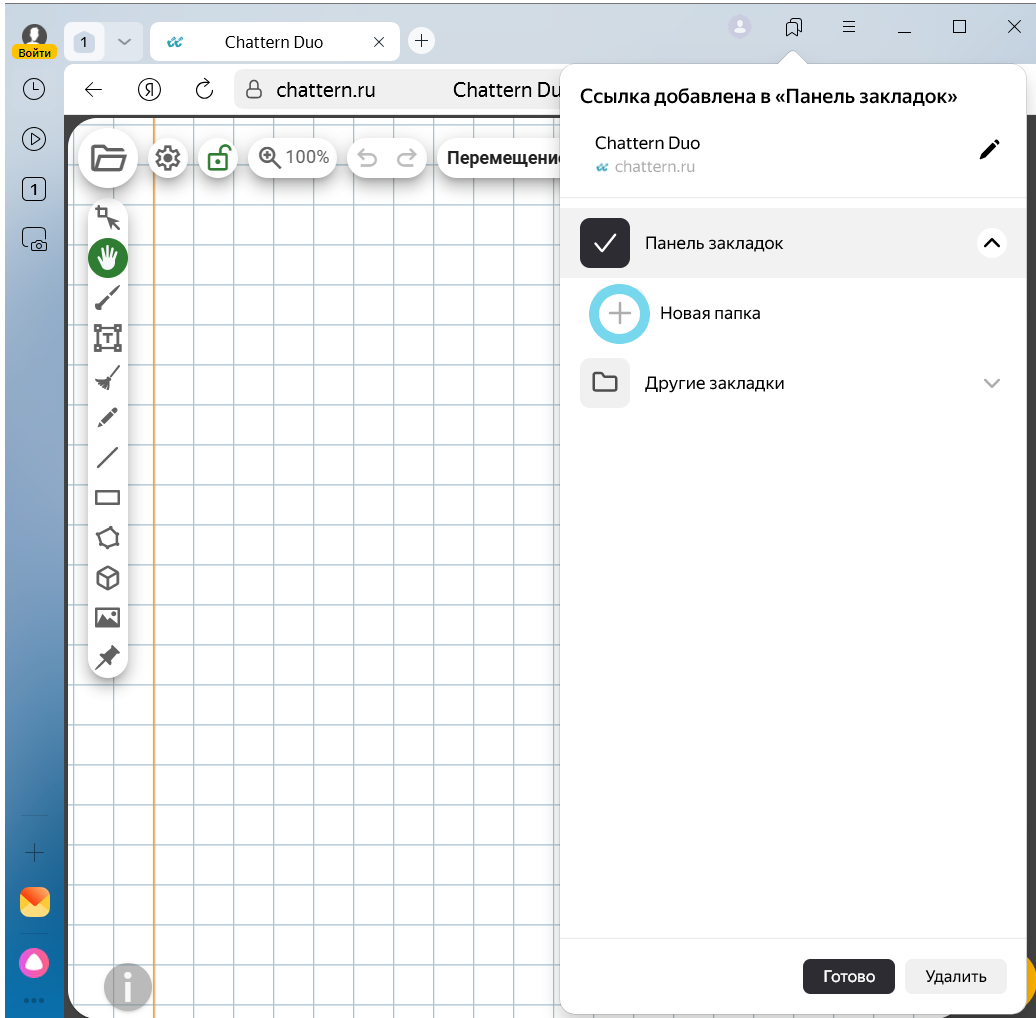Select the pushpin tool
The height and width of the screenshot is (1018, 1036).
coord(108,657)
